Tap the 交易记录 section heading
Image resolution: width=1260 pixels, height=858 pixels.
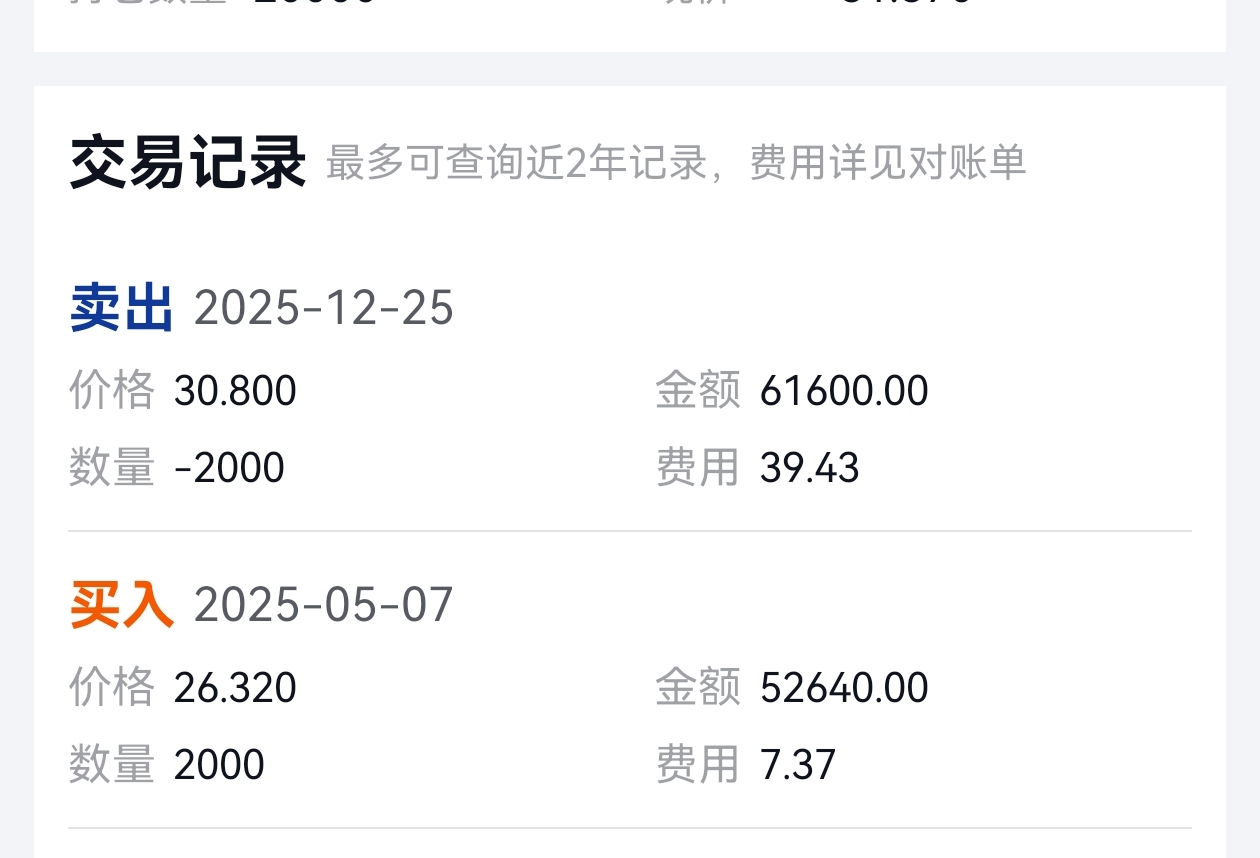point(187,164)
